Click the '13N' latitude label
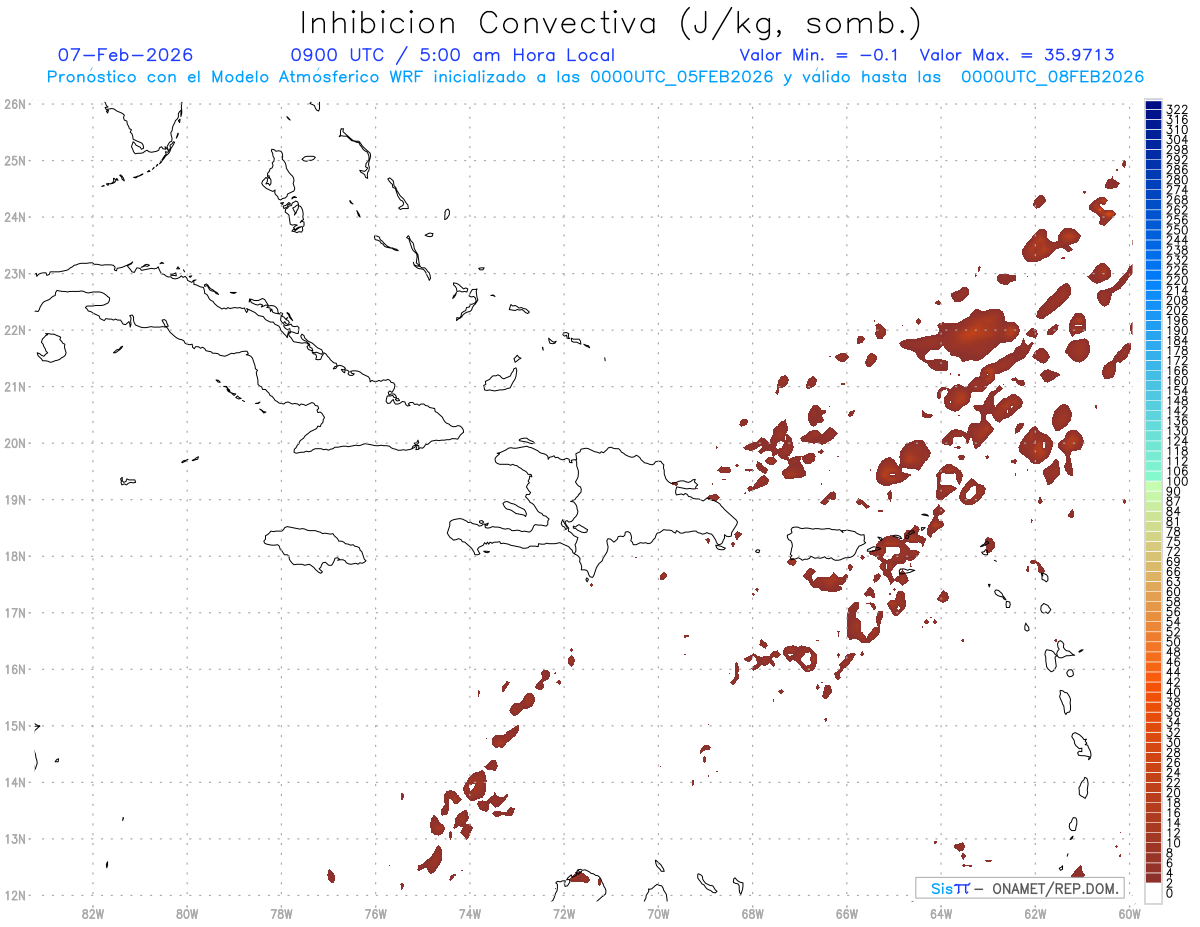1200x927 pixels. point(14,839)
